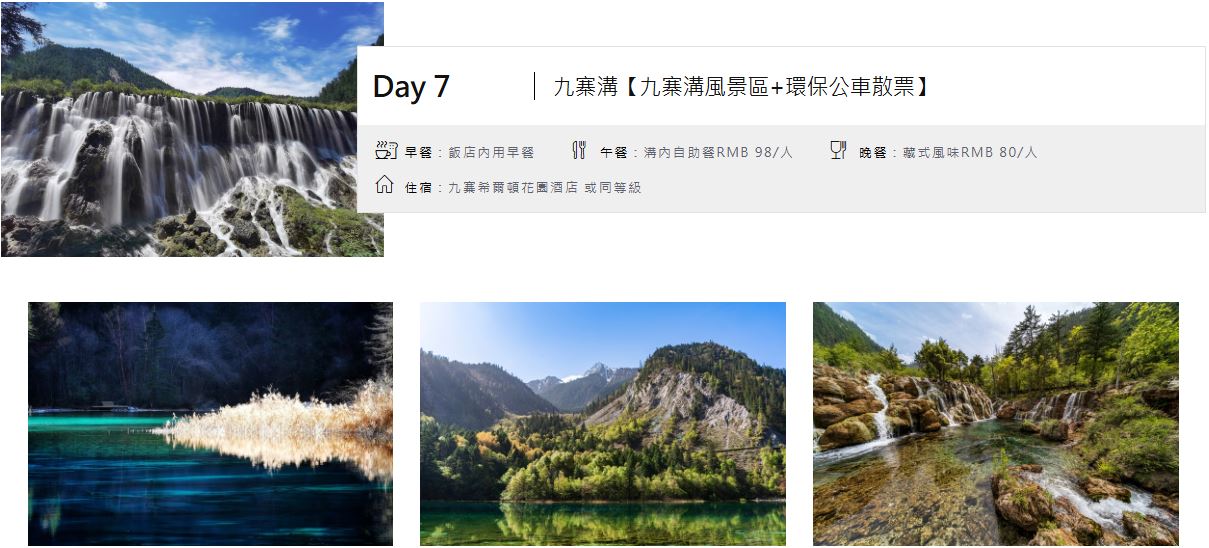Click the 早餐 label
This screenshot has height=548, width=1209.
418,153
